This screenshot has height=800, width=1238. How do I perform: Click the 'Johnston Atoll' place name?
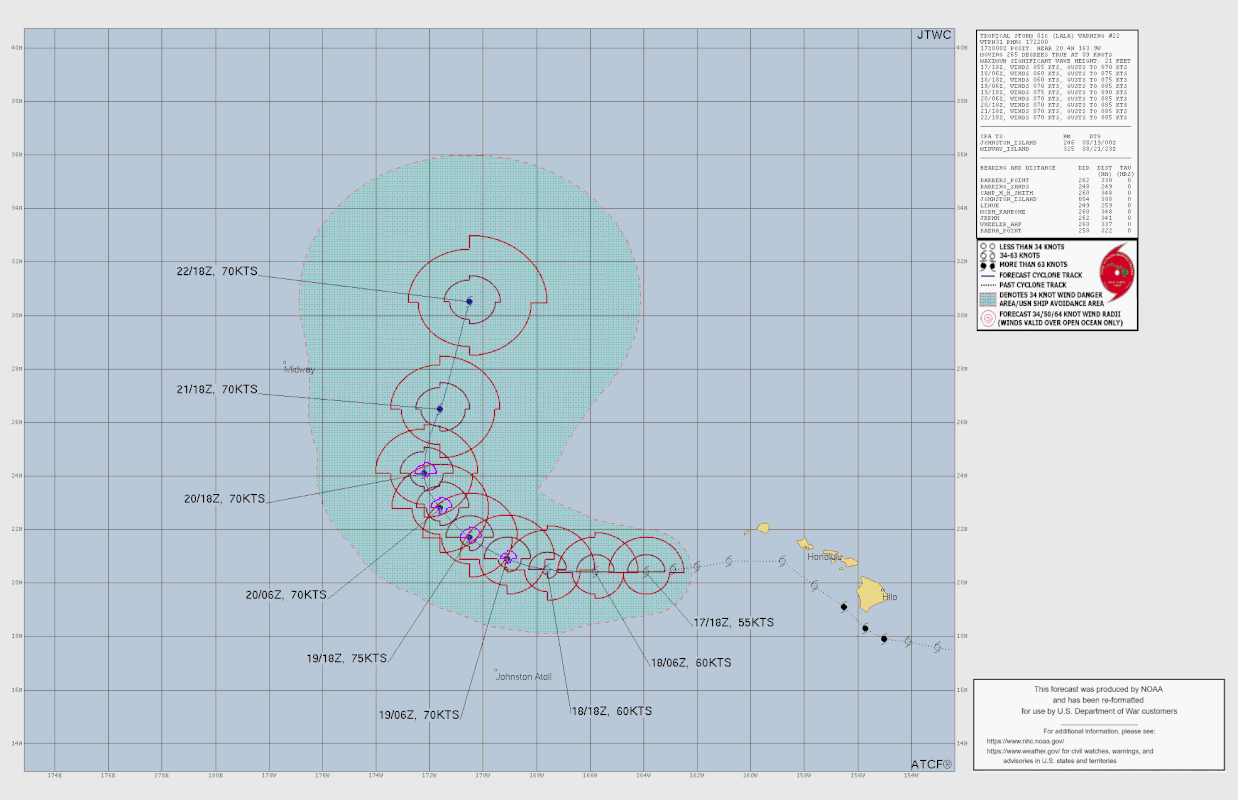(525, 677)
